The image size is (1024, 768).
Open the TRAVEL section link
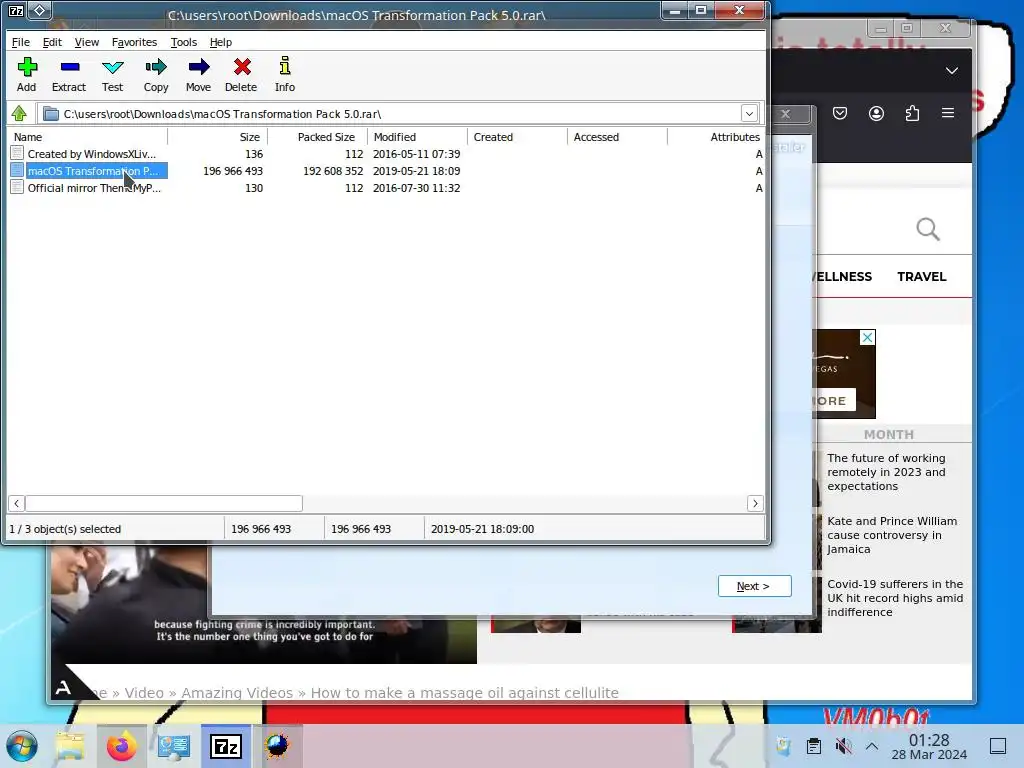pos(921,276)
